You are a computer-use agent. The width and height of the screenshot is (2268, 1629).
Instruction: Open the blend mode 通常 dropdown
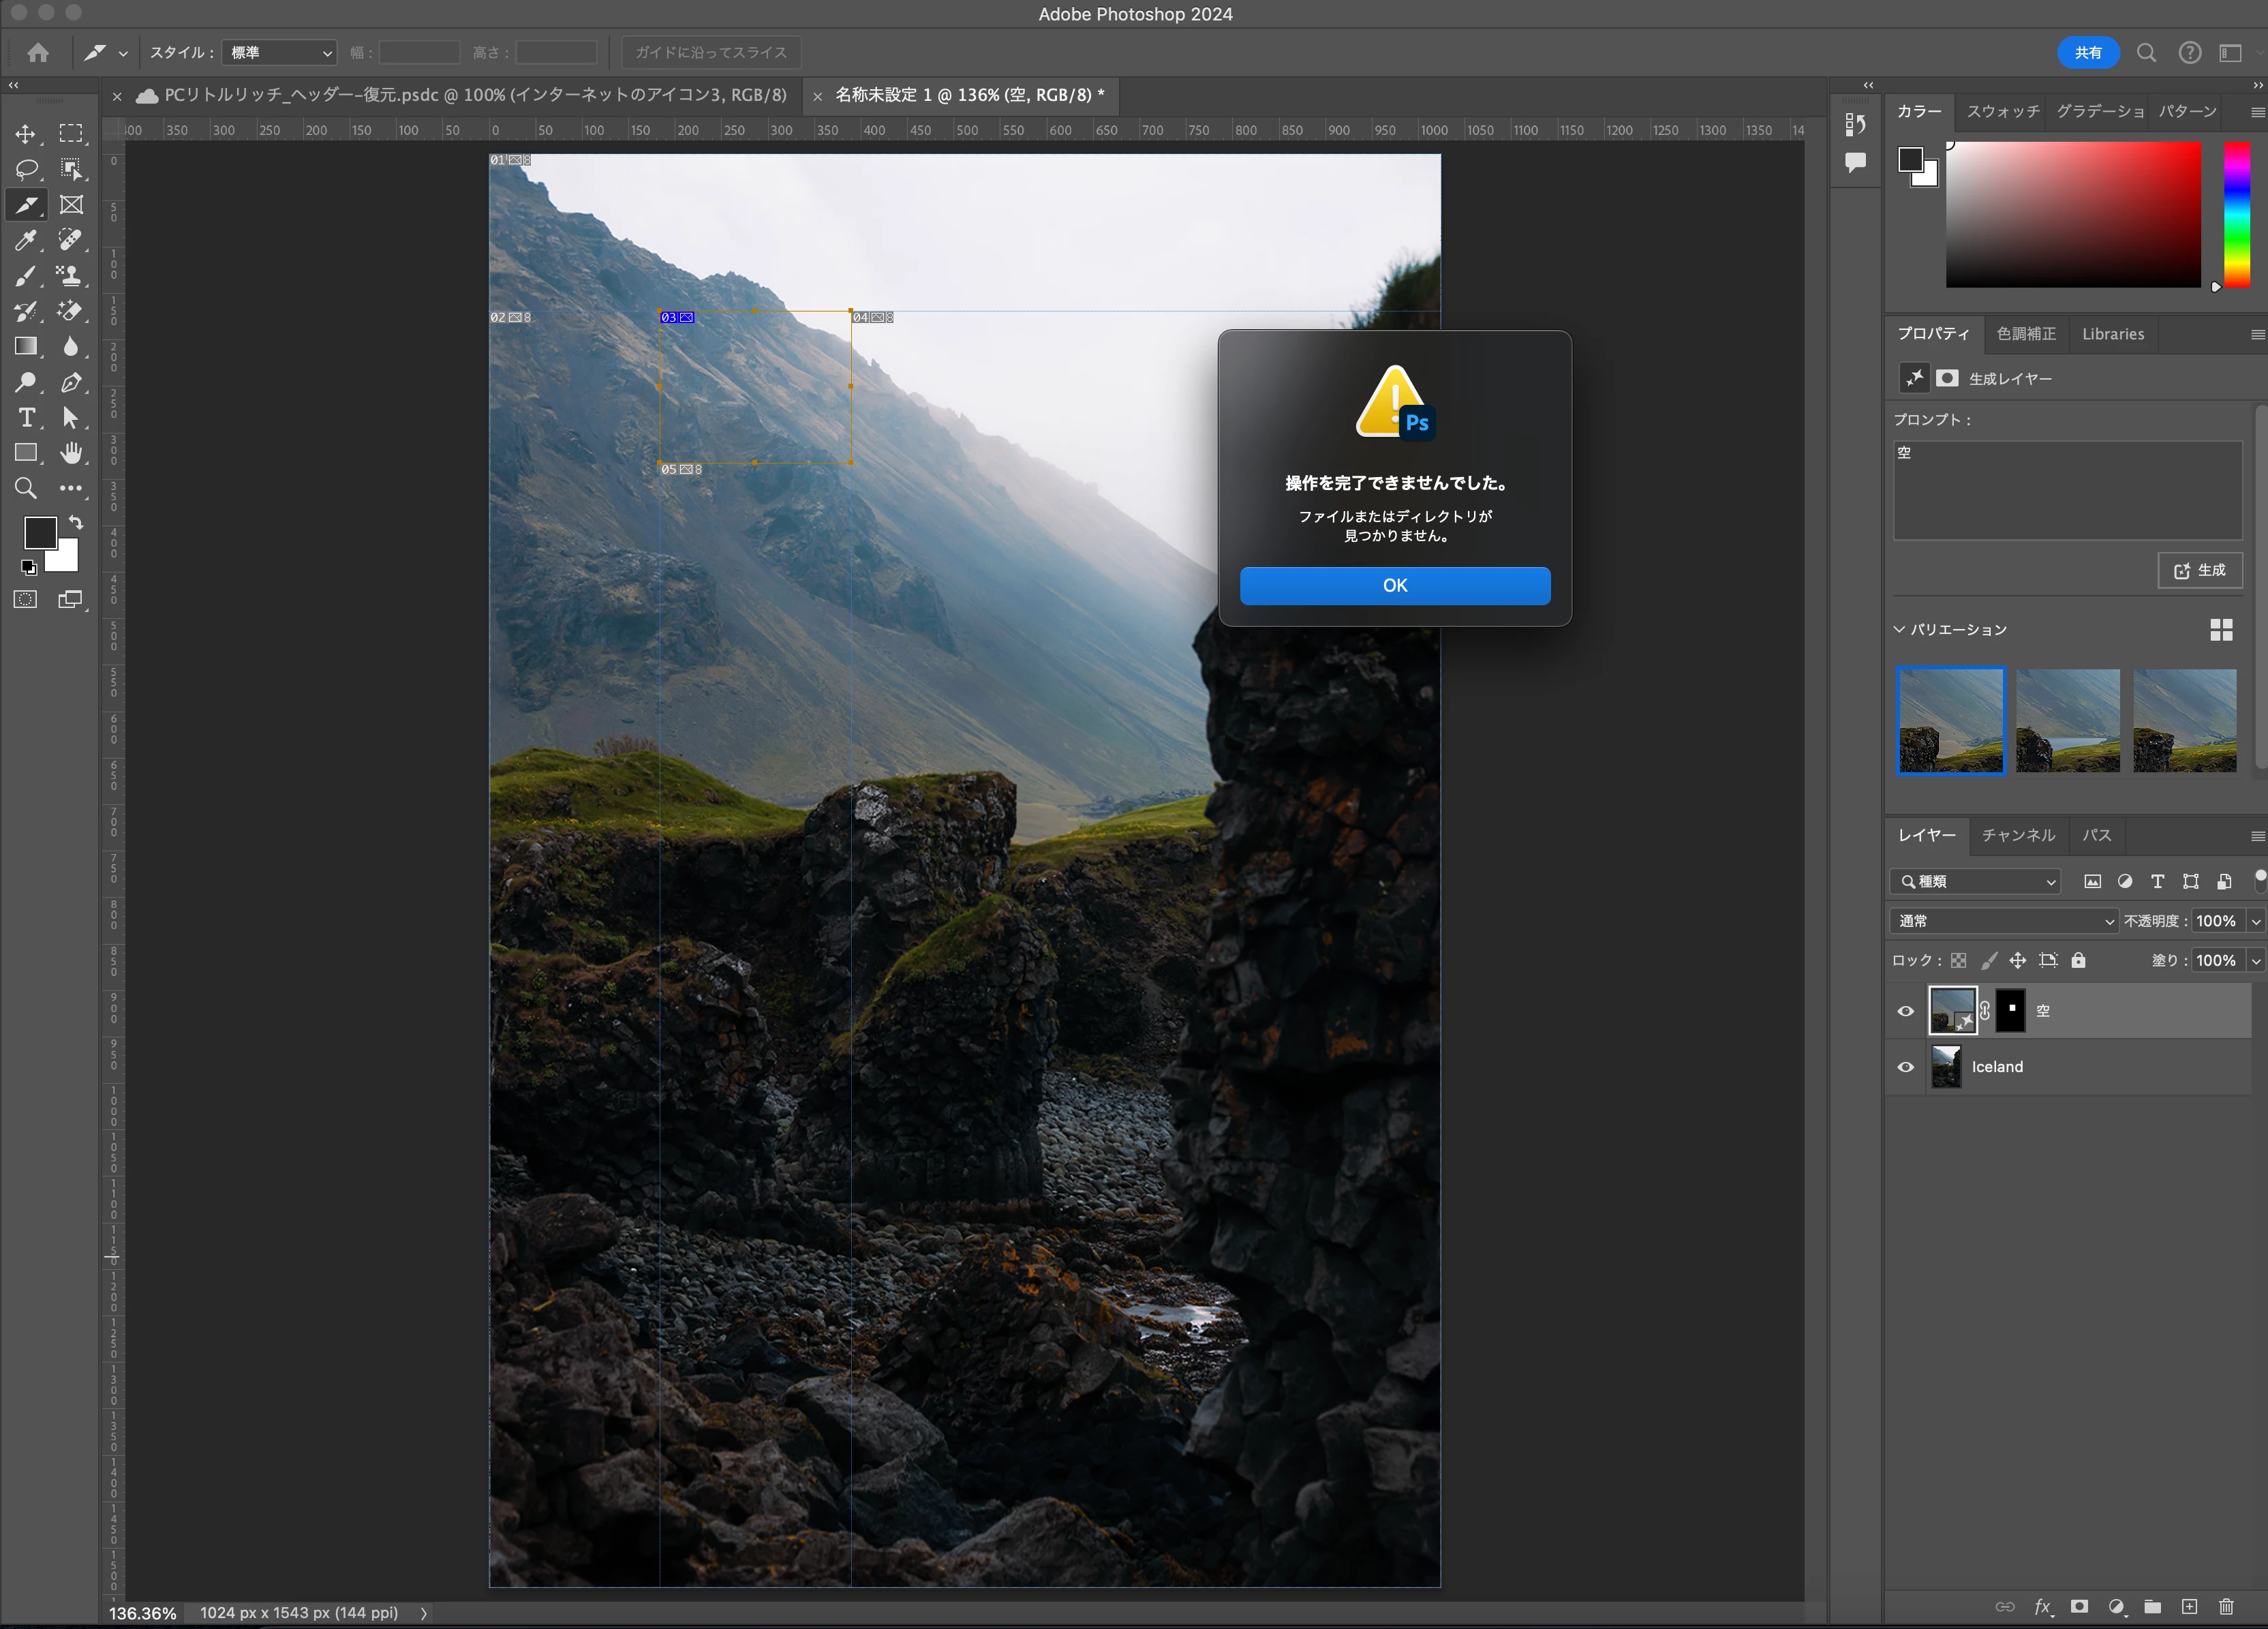point(2004,921)
